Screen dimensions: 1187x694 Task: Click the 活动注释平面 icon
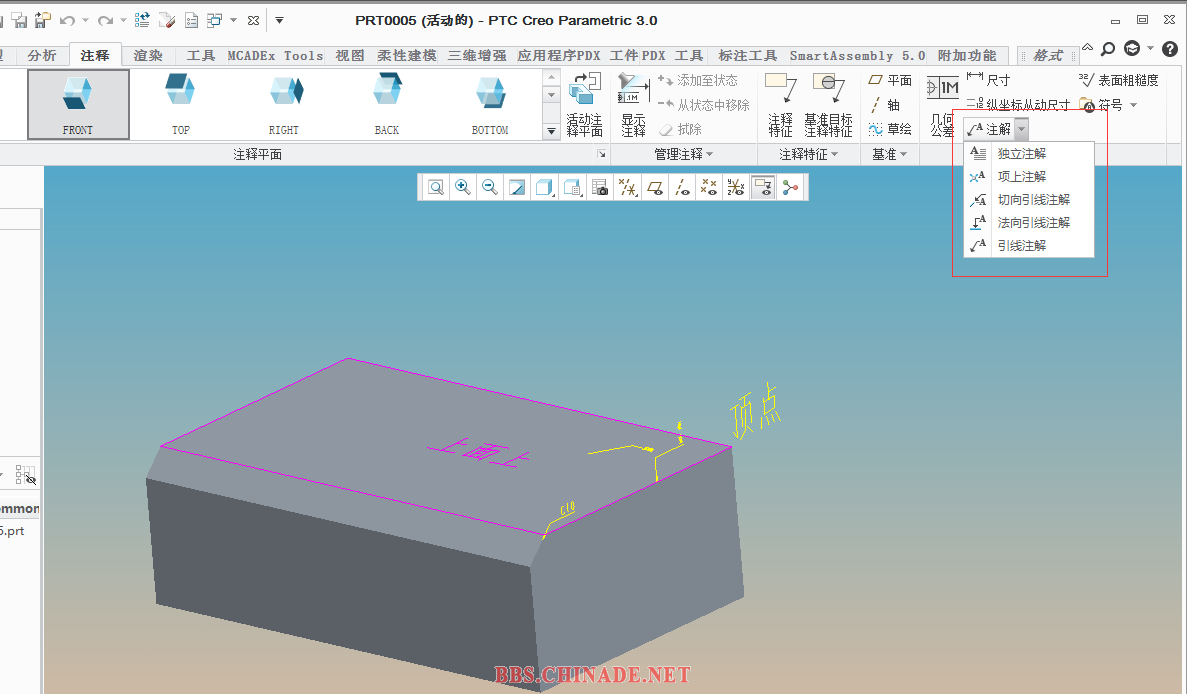[584, 103]
